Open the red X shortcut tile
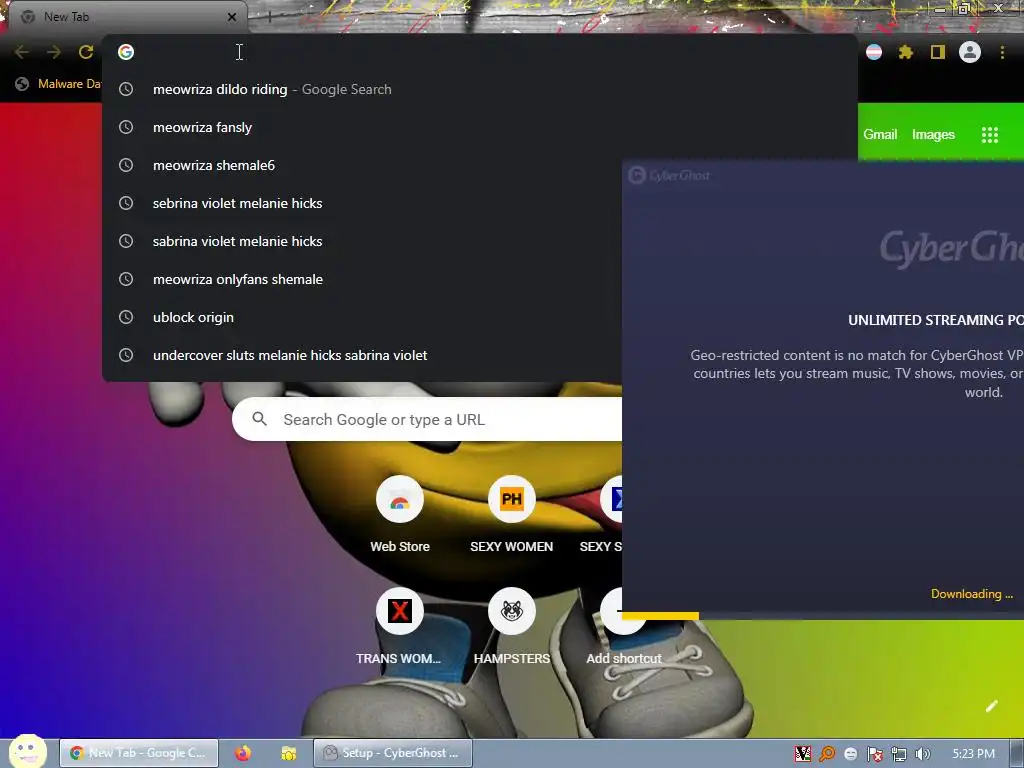Viewport: 1024px width, 768px height. pos(400,611)
